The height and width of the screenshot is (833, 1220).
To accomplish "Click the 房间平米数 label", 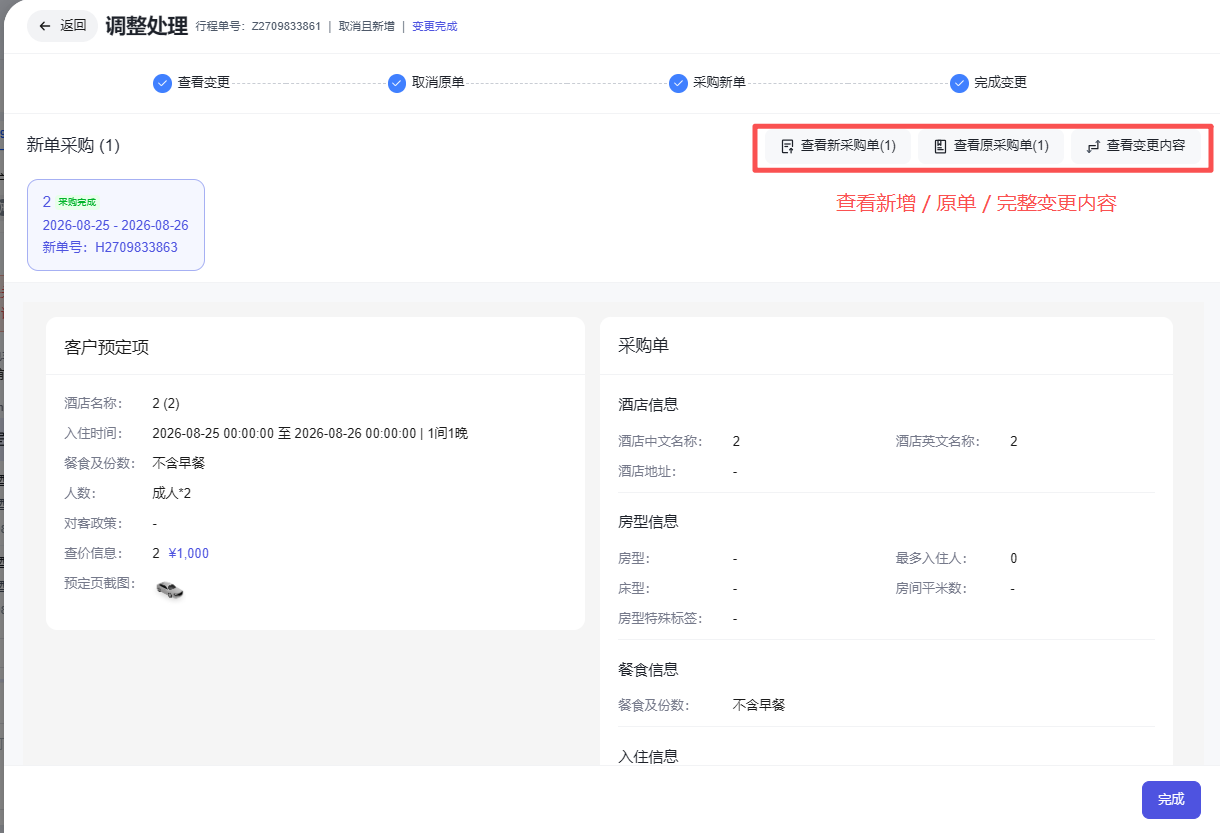I will pyautogui.click(x=931, y=589).
